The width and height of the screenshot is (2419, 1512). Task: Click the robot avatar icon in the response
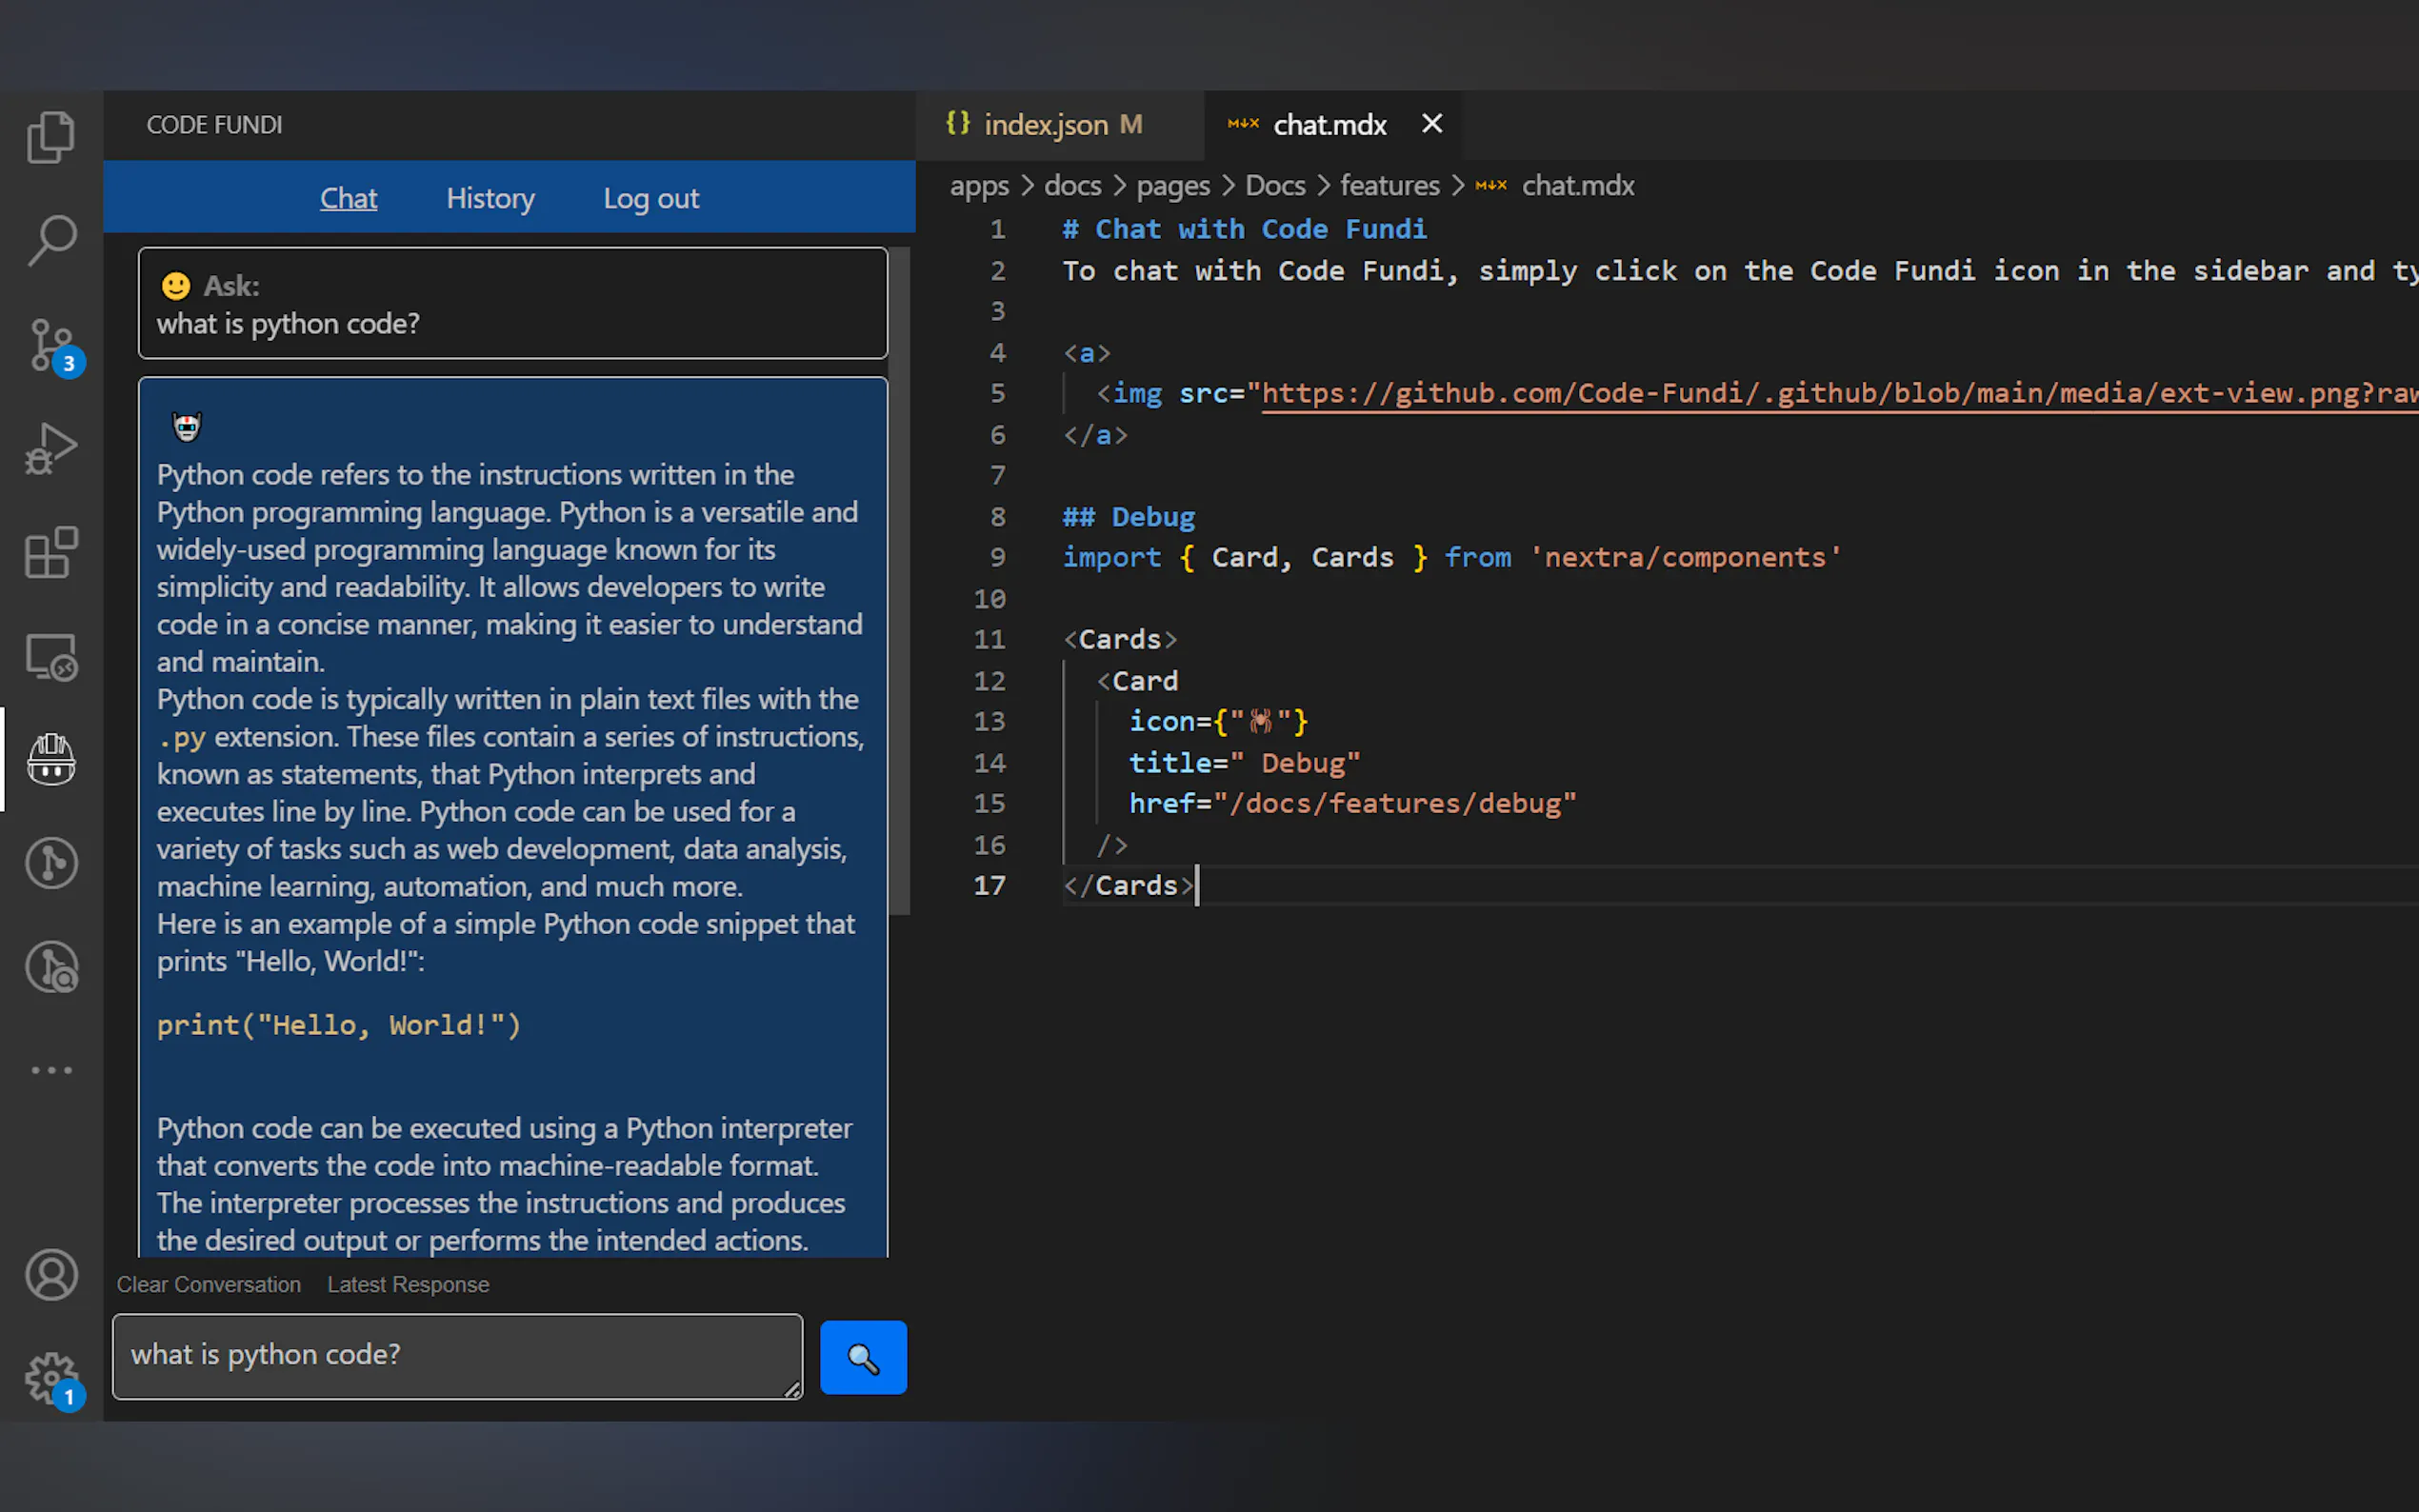coord(187,427)
